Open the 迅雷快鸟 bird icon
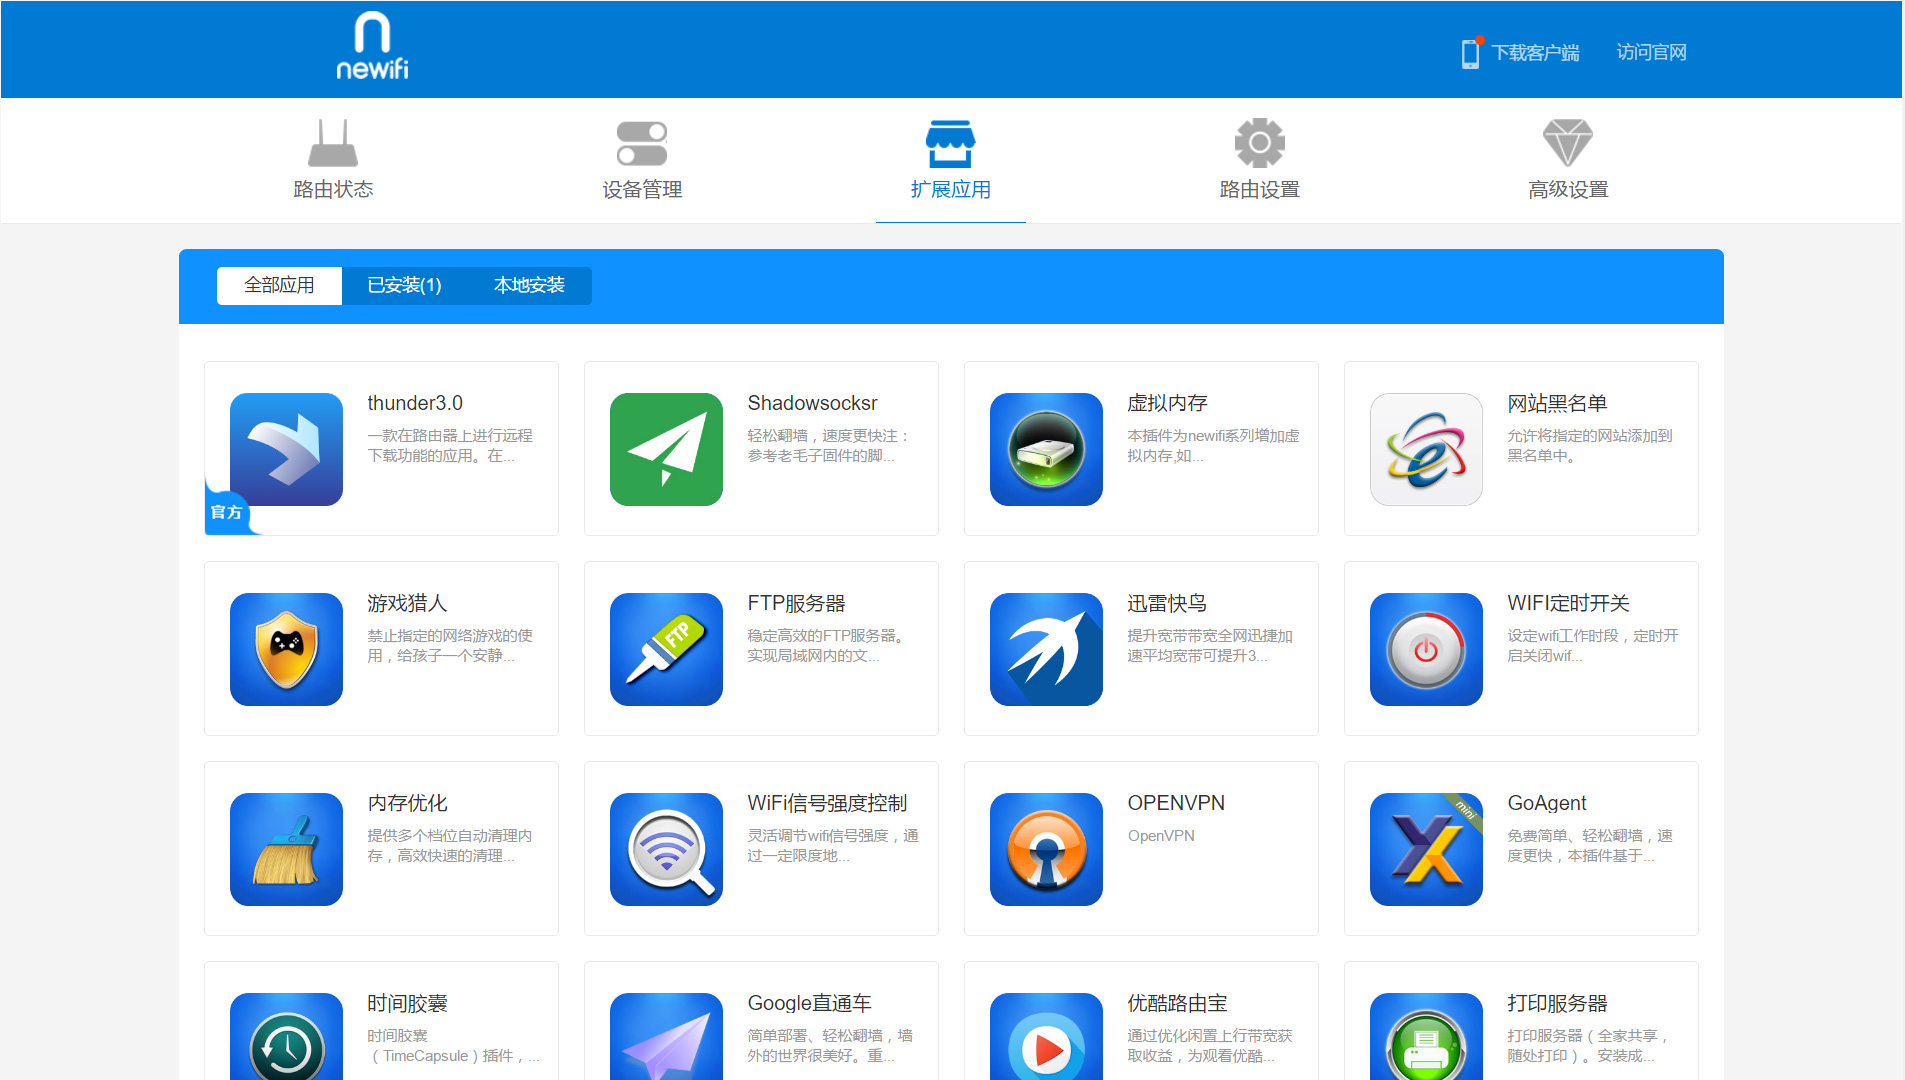1905x1080 pixels. (x=1046, y=649)
